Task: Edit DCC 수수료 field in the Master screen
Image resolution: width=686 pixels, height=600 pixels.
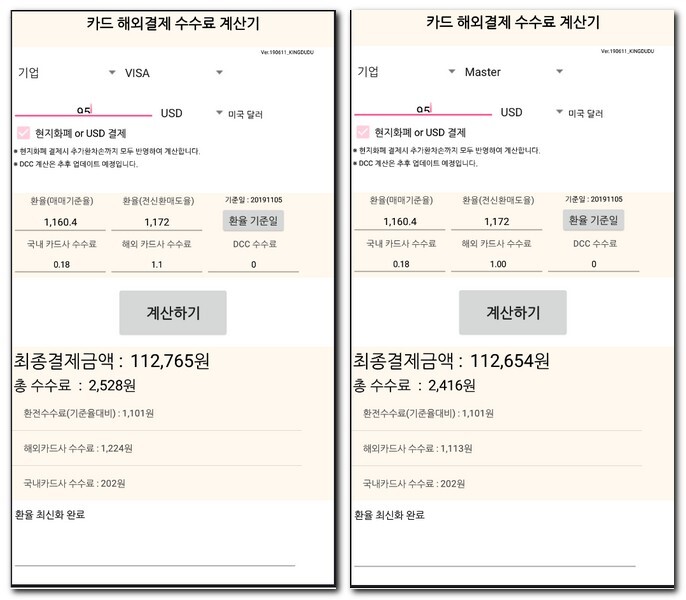Action: 594,264
